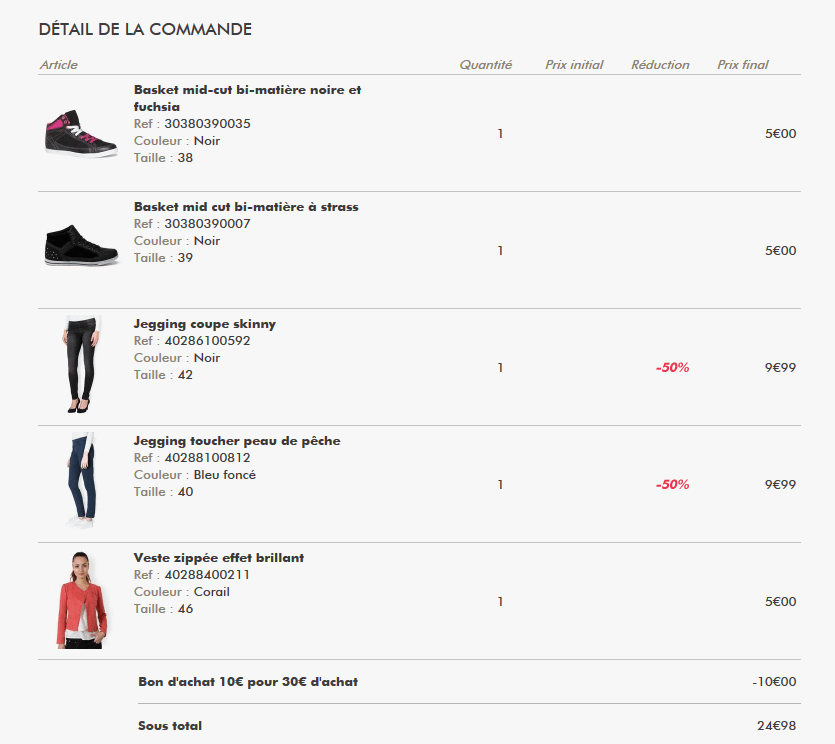Click reference number 30380390035
Image resolution: width=835 pixels, height=744 pixels.
coord(207,124)
